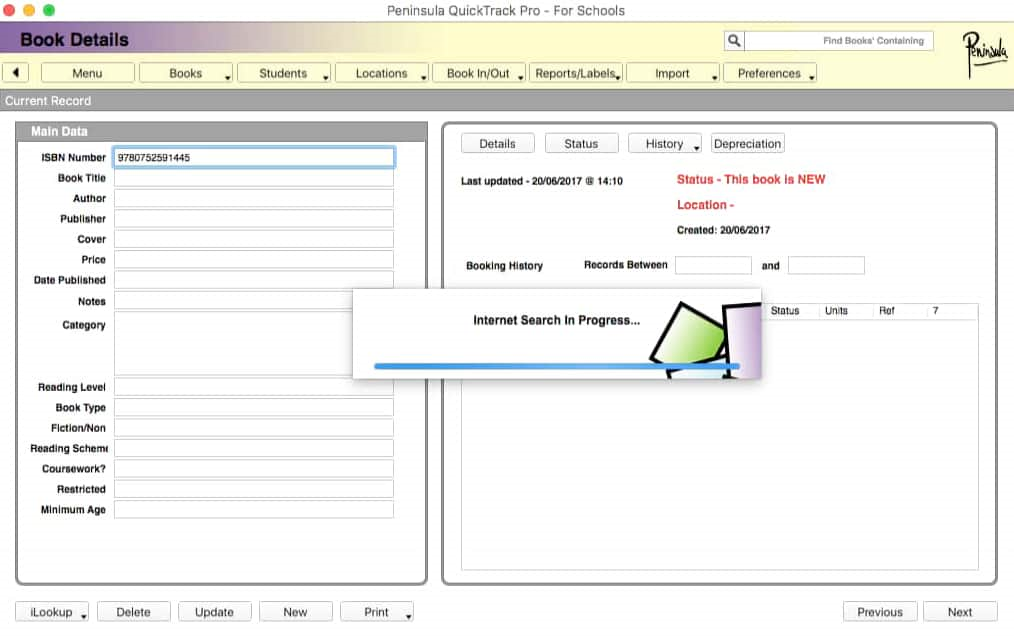Click the 'Current Record' header bar text
The width and height of the screenshot is (1014, 636).
(x=49, y=101)
